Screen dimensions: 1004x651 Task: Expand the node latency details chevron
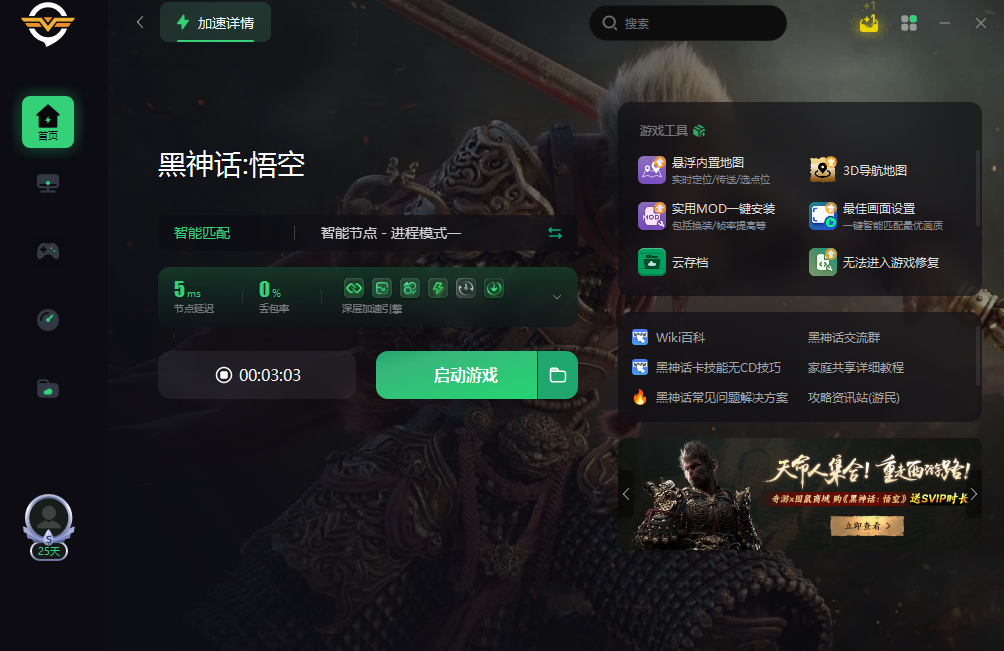(557, 297)
